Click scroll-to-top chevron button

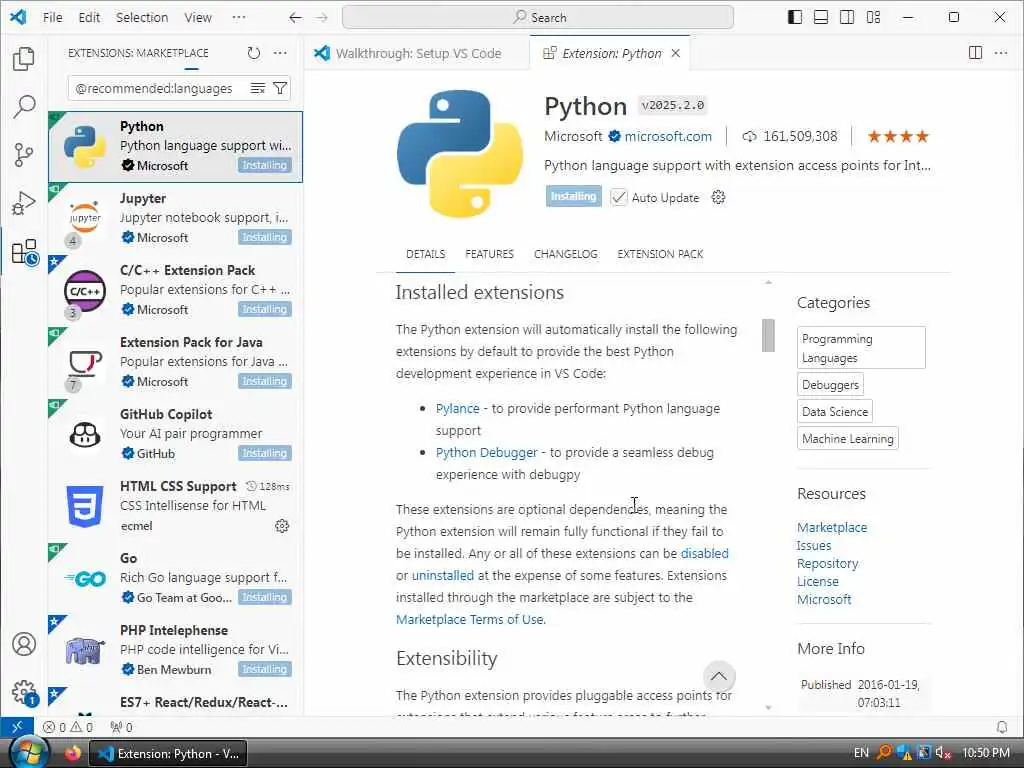click(719, 677)
